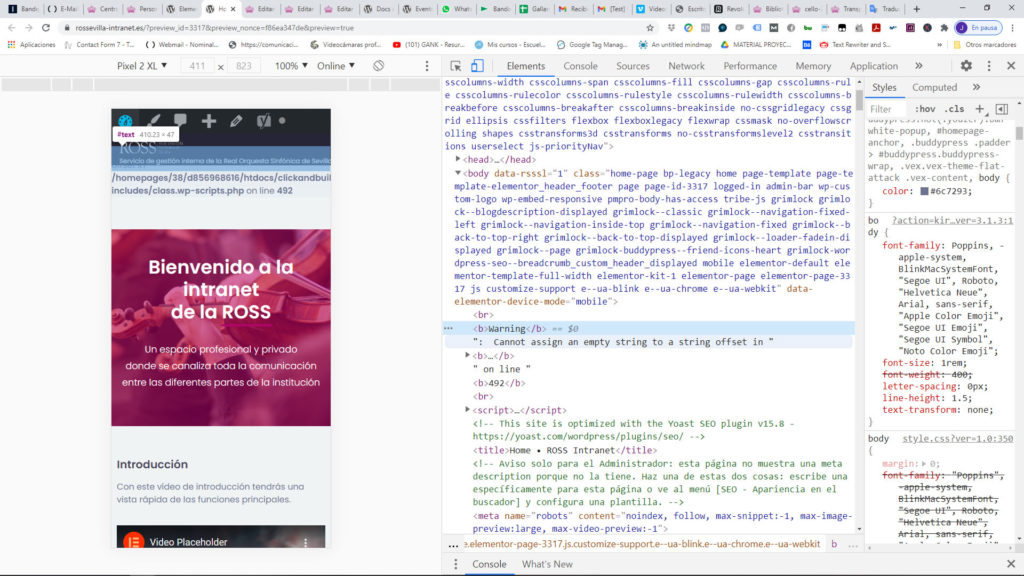Show hidden bookmarks with the chevron
This screenshot has height=576, width=1024.
coord(940,45)
